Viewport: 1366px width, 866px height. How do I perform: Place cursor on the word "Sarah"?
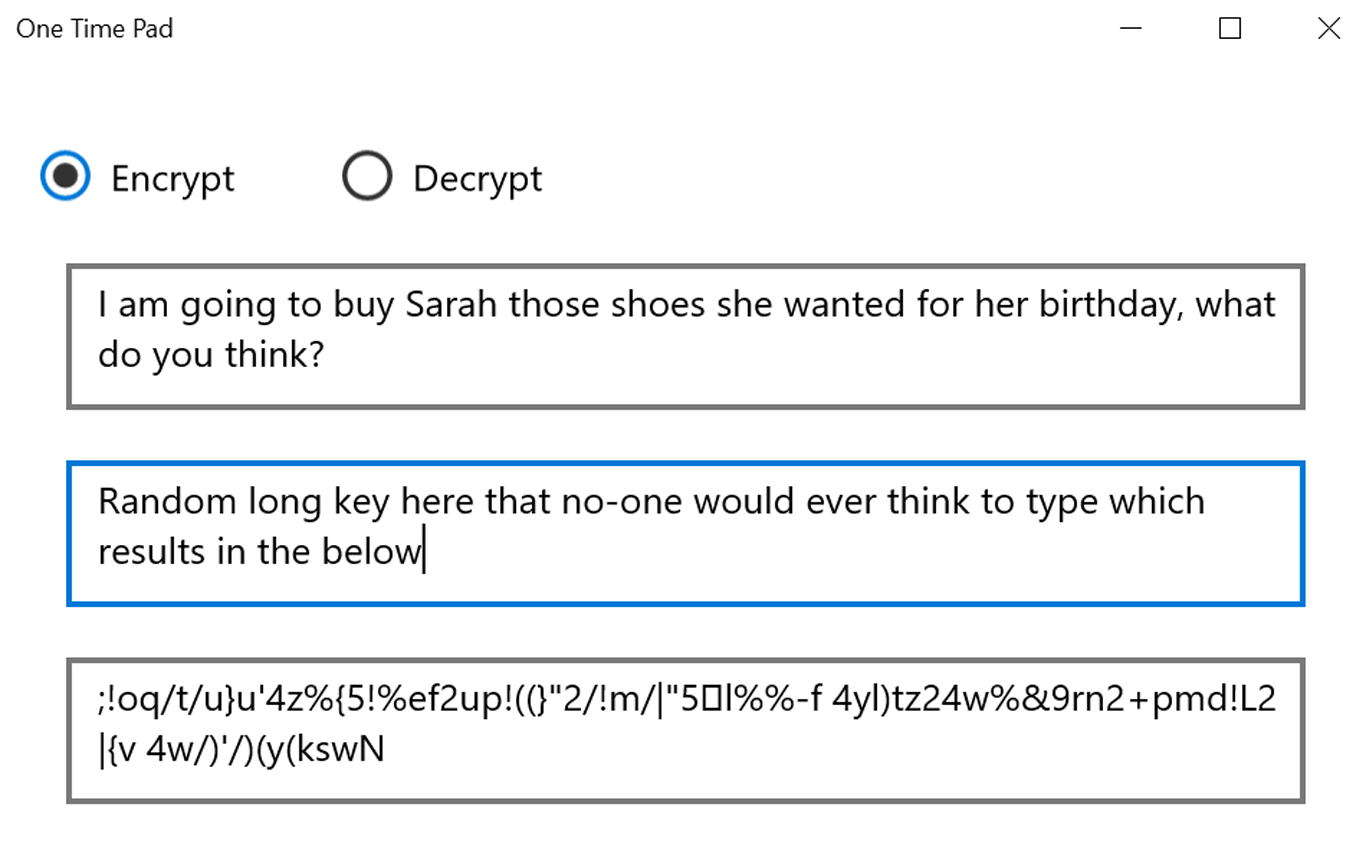(451, 304)
